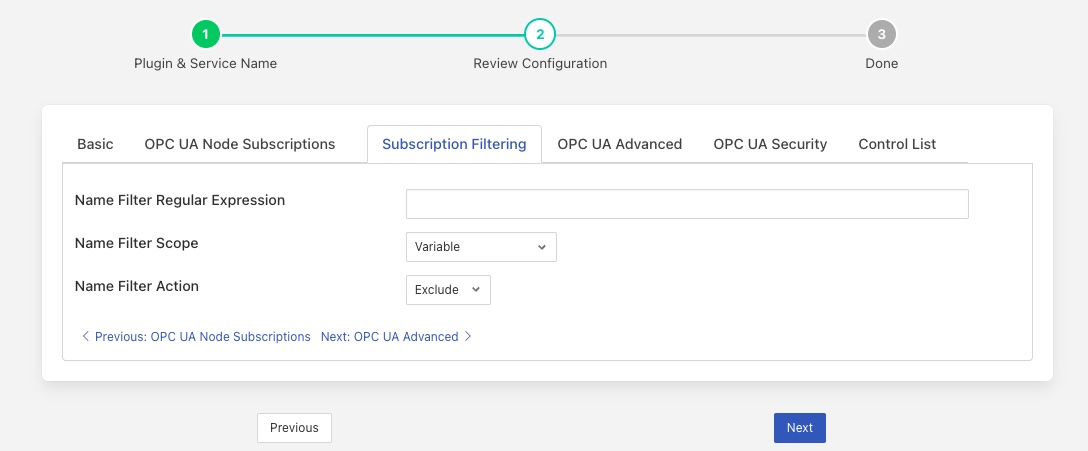Select the Subscription Filtering tab
Screen dimensions: 1088x451
pyautogui.click(x=454, y=144)
